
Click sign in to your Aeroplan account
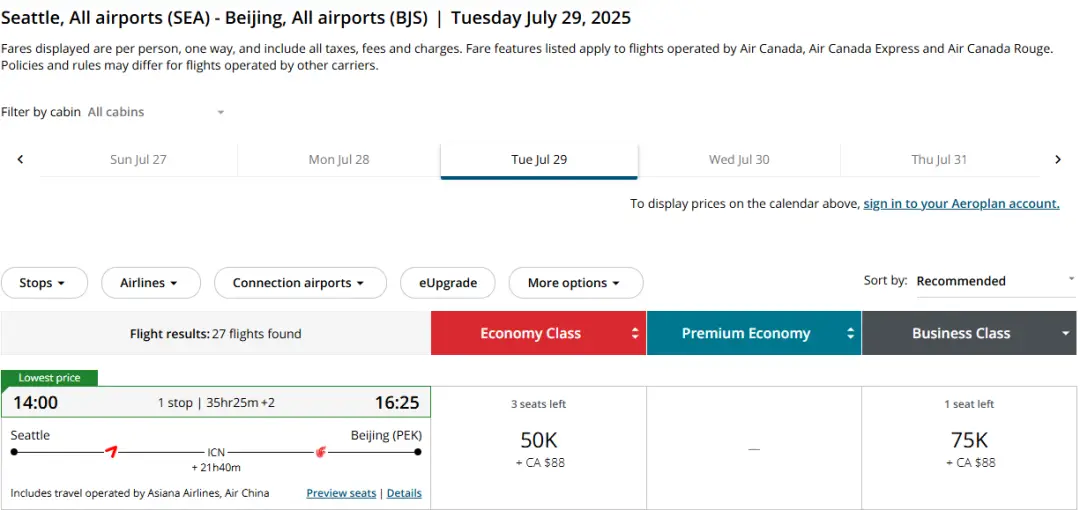click(961, 204)
